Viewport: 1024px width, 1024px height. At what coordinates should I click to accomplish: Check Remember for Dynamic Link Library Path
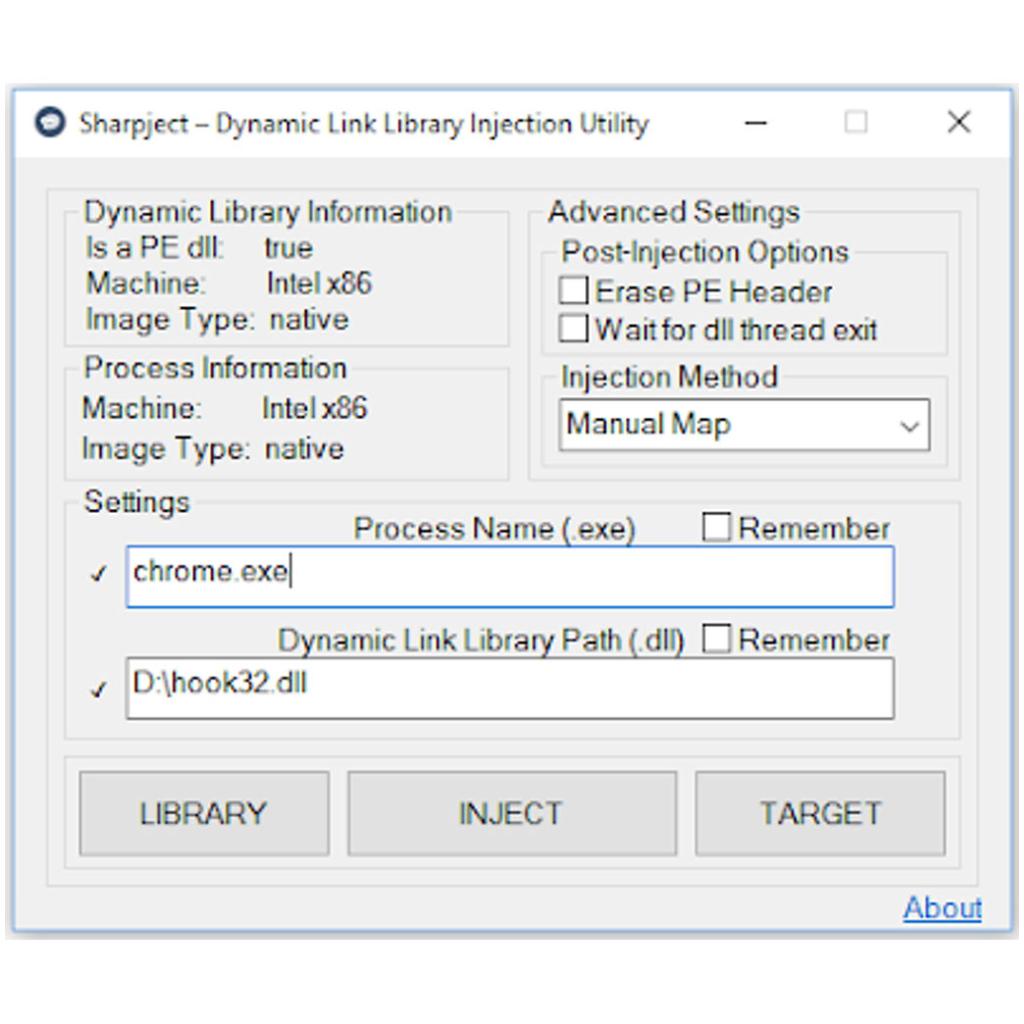point(716,639)
